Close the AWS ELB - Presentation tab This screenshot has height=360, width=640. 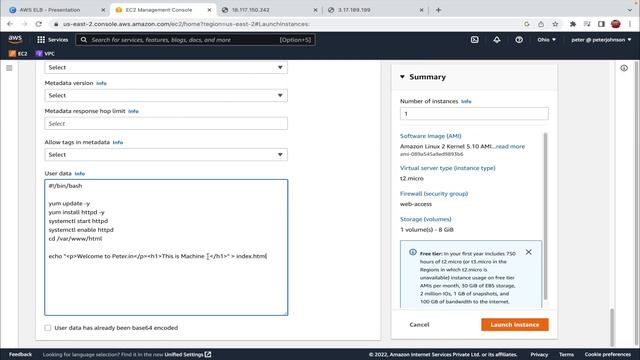click(x=103, y=10)
